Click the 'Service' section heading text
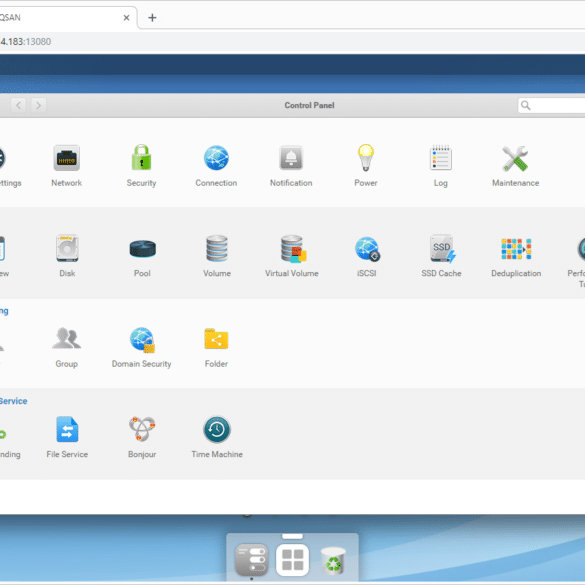Screen dimensions: 585x585 [x=13, y=401]
